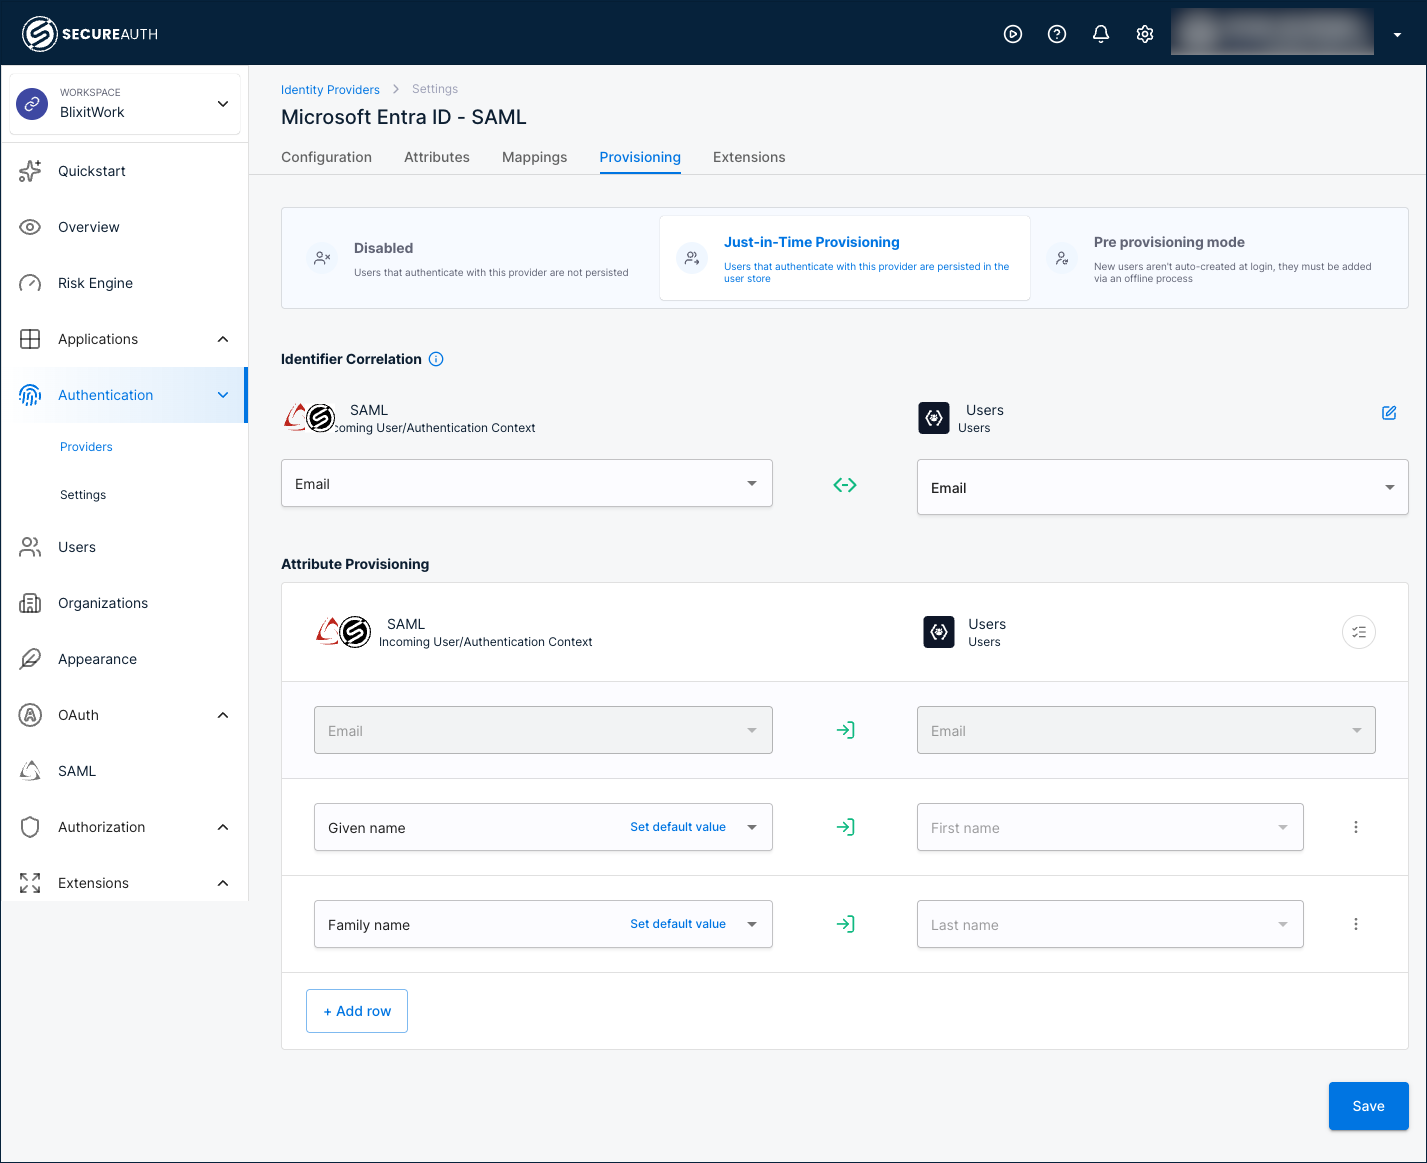Open the First name target dropdown
The height and width of the screenshot is (1163, 1427).
click(1110, 827)
